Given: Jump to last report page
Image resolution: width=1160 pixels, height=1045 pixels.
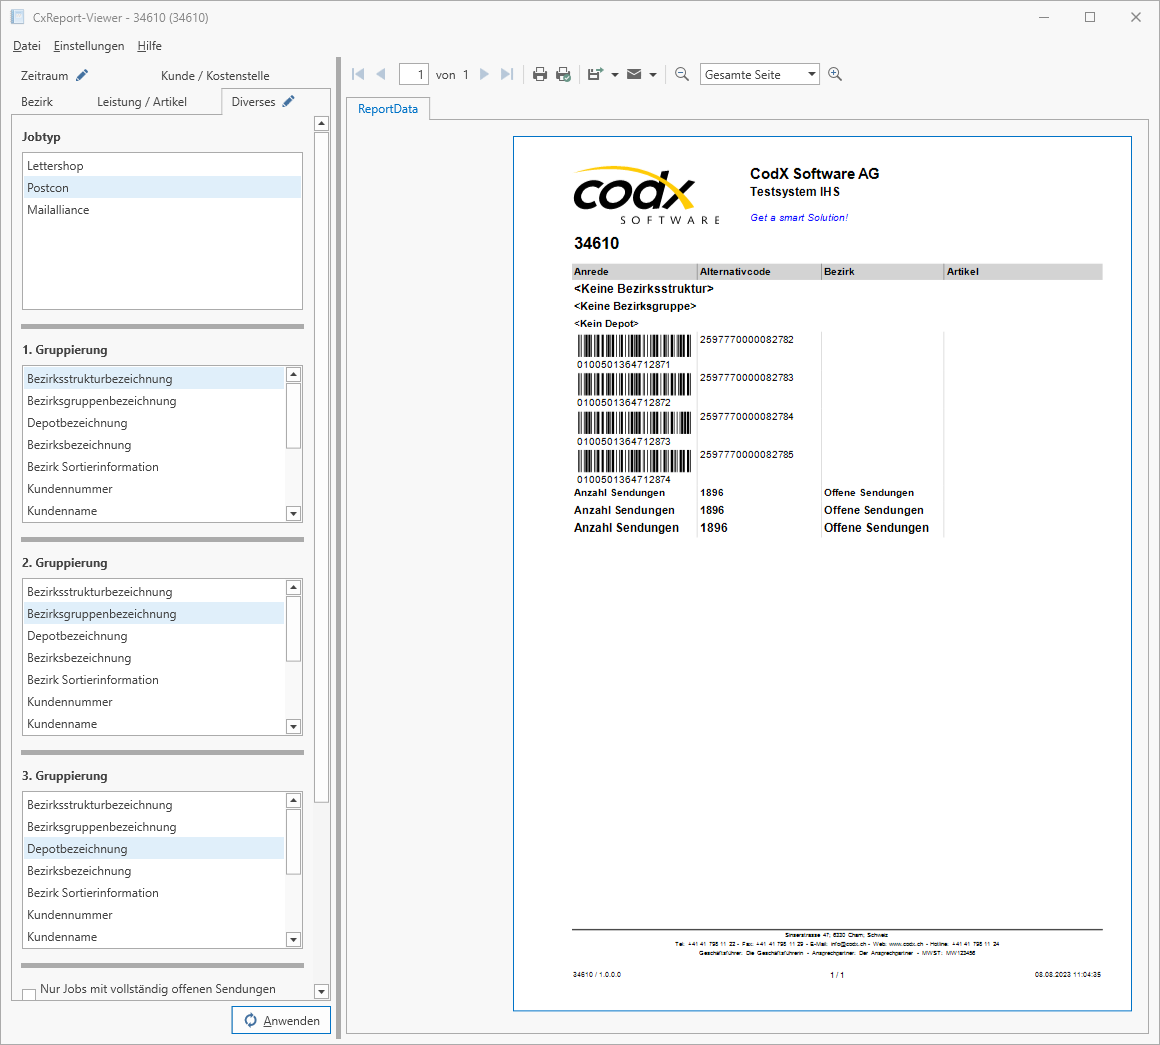Looking at the screenshot, I should (507, 74).
